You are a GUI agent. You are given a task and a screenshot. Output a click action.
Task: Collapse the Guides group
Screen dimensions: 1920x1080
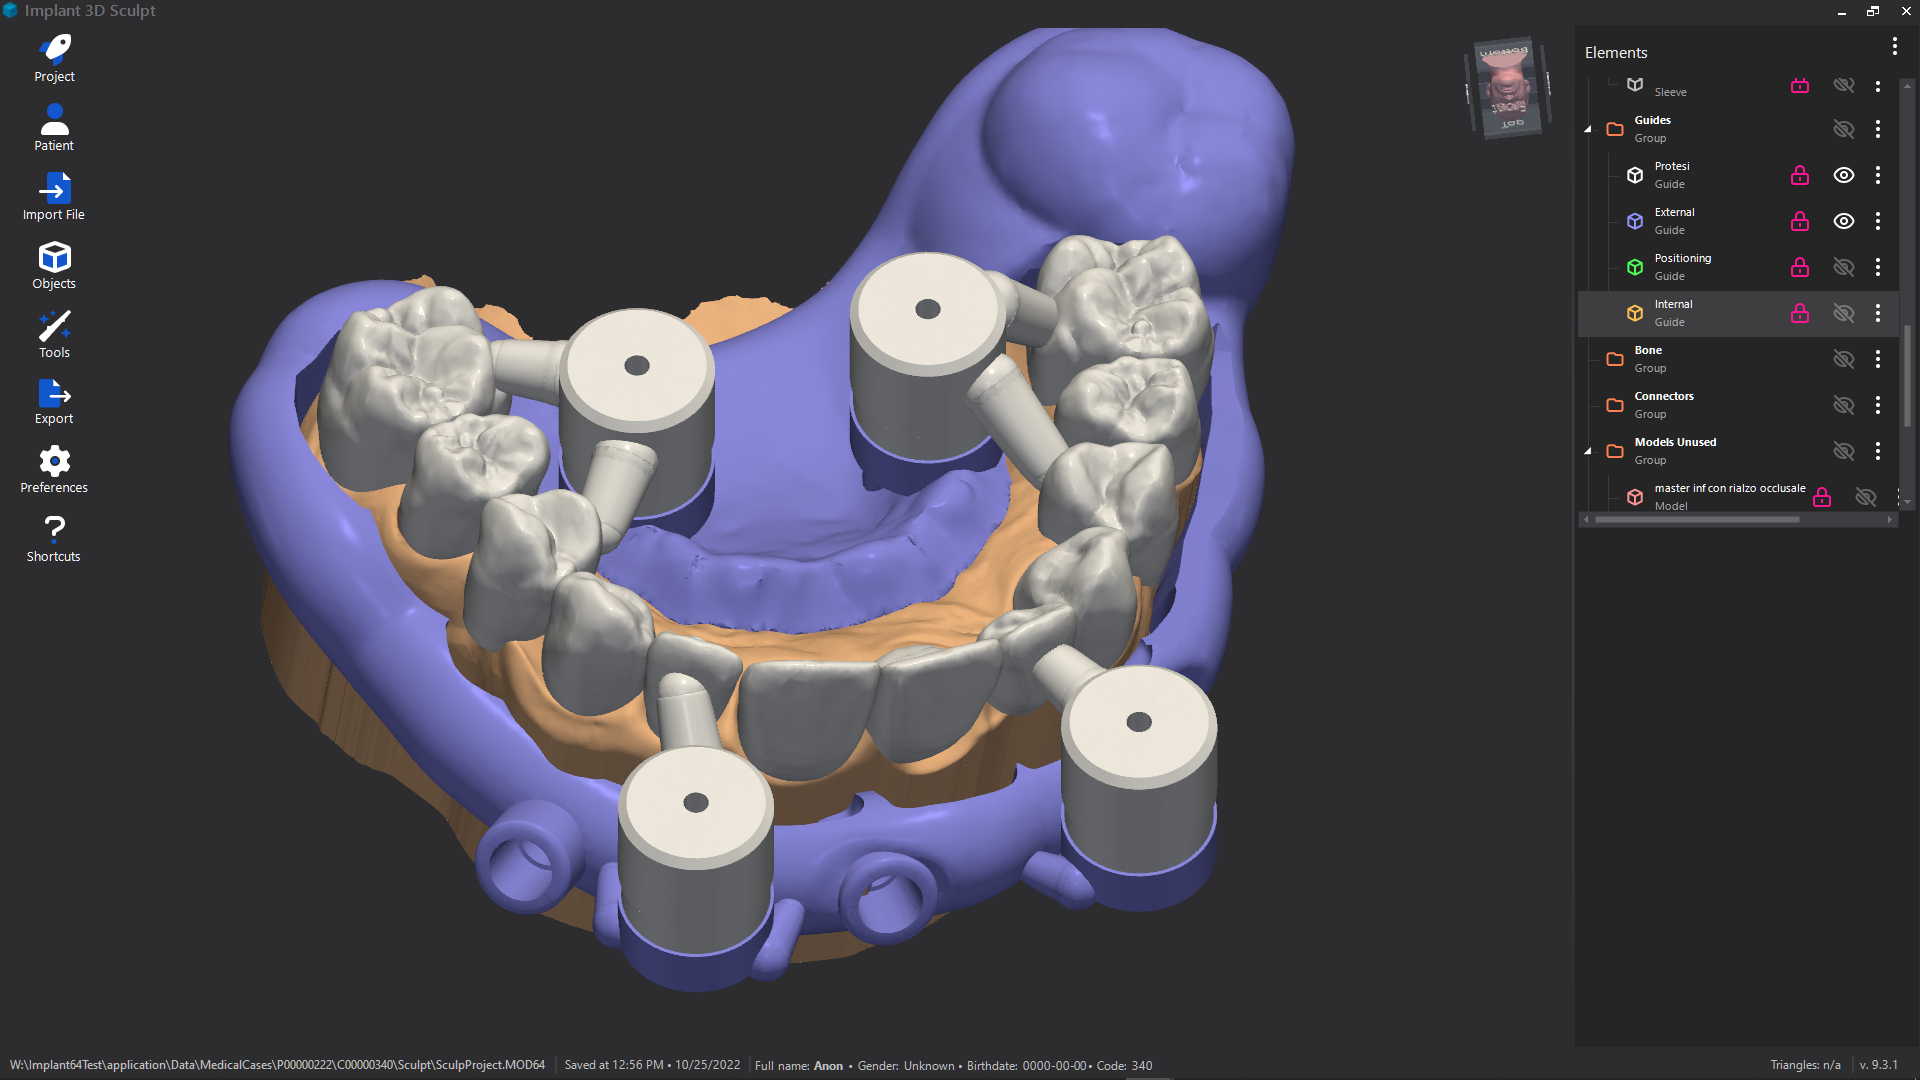[x=1587, y=129]
